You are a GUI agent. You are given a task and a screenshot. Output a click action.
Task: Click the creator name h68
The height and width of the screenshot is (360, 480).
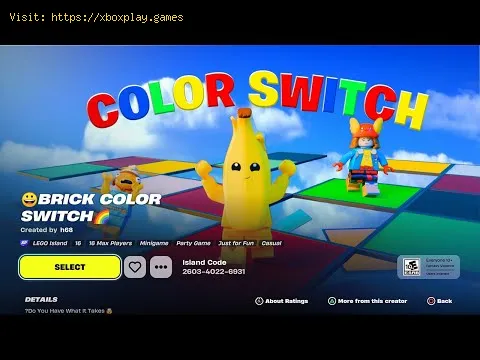pos(66,230)
